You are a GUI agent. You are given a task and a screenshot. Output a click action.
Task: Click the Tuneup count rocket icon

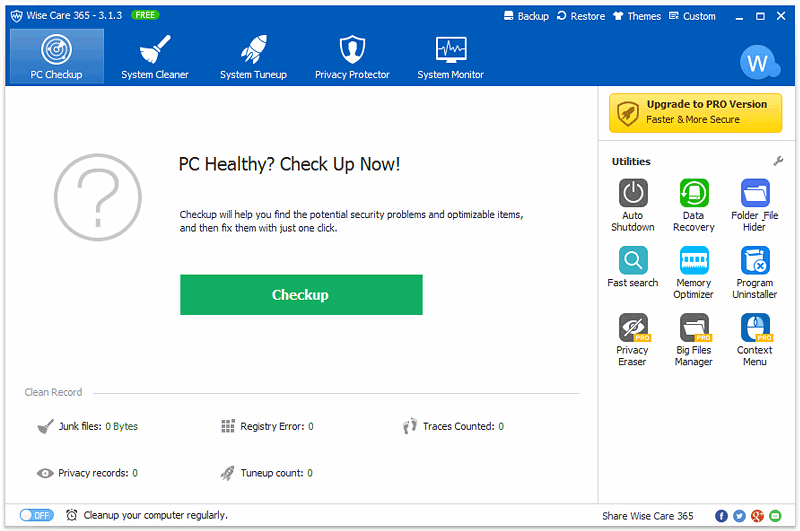coord(228,473)
